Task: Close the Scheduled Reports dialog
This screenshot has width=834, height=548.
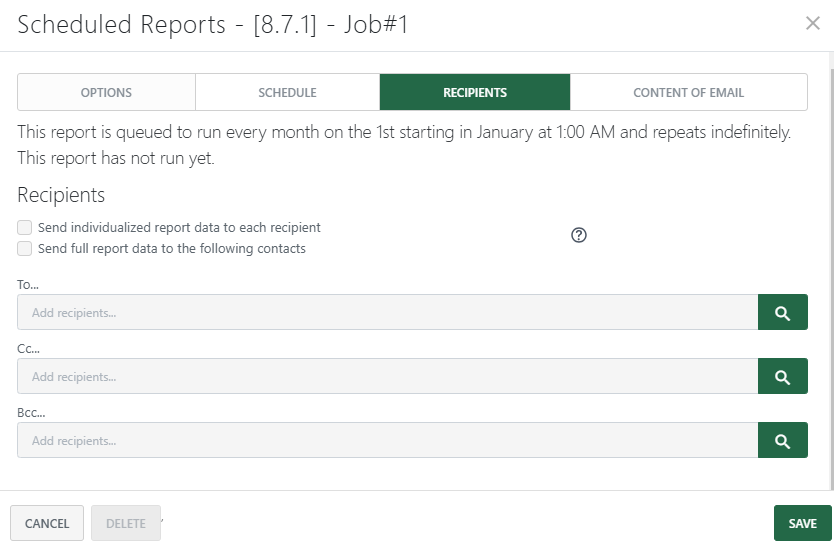Action: pos(812,23)
